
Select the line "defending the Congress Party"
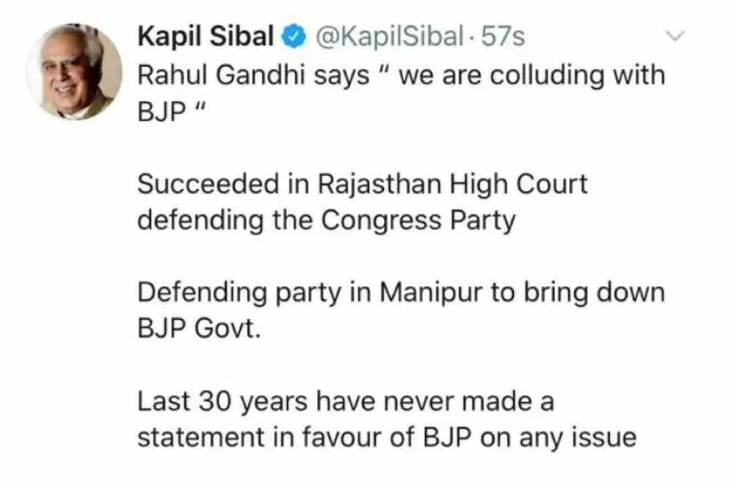coord(325,220)
